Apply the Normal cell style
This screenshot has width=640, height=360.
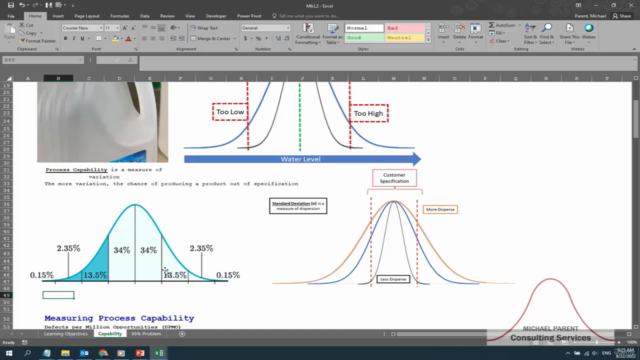364,28
